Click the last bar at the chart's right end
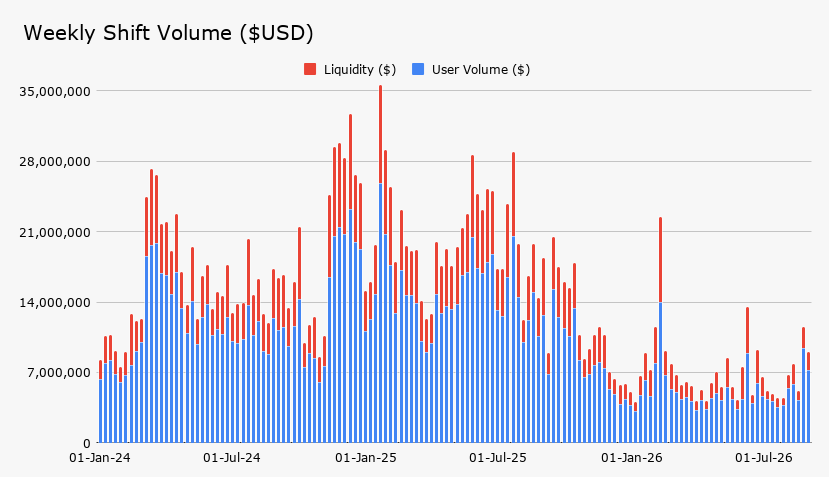This screenshot has width=829, height=477. [x=808, y=398]
